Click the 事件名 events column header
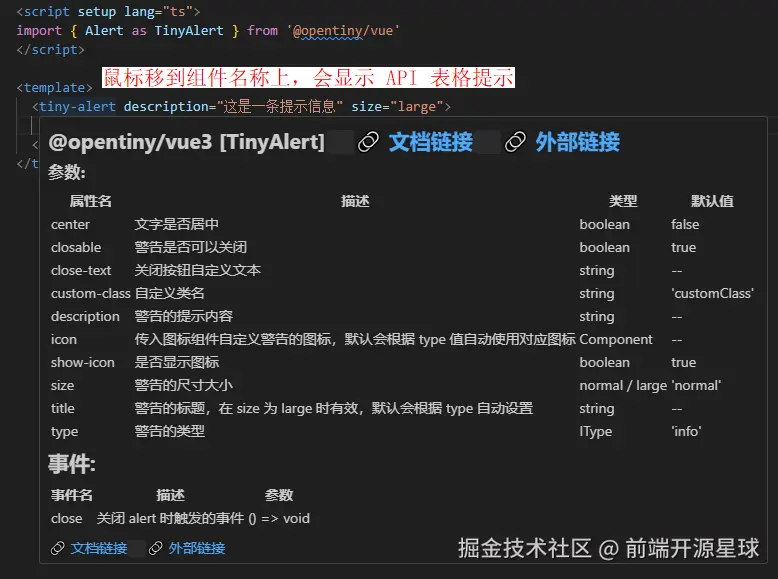The width and height of the screenshot is (778, 579). coord(71,495)
